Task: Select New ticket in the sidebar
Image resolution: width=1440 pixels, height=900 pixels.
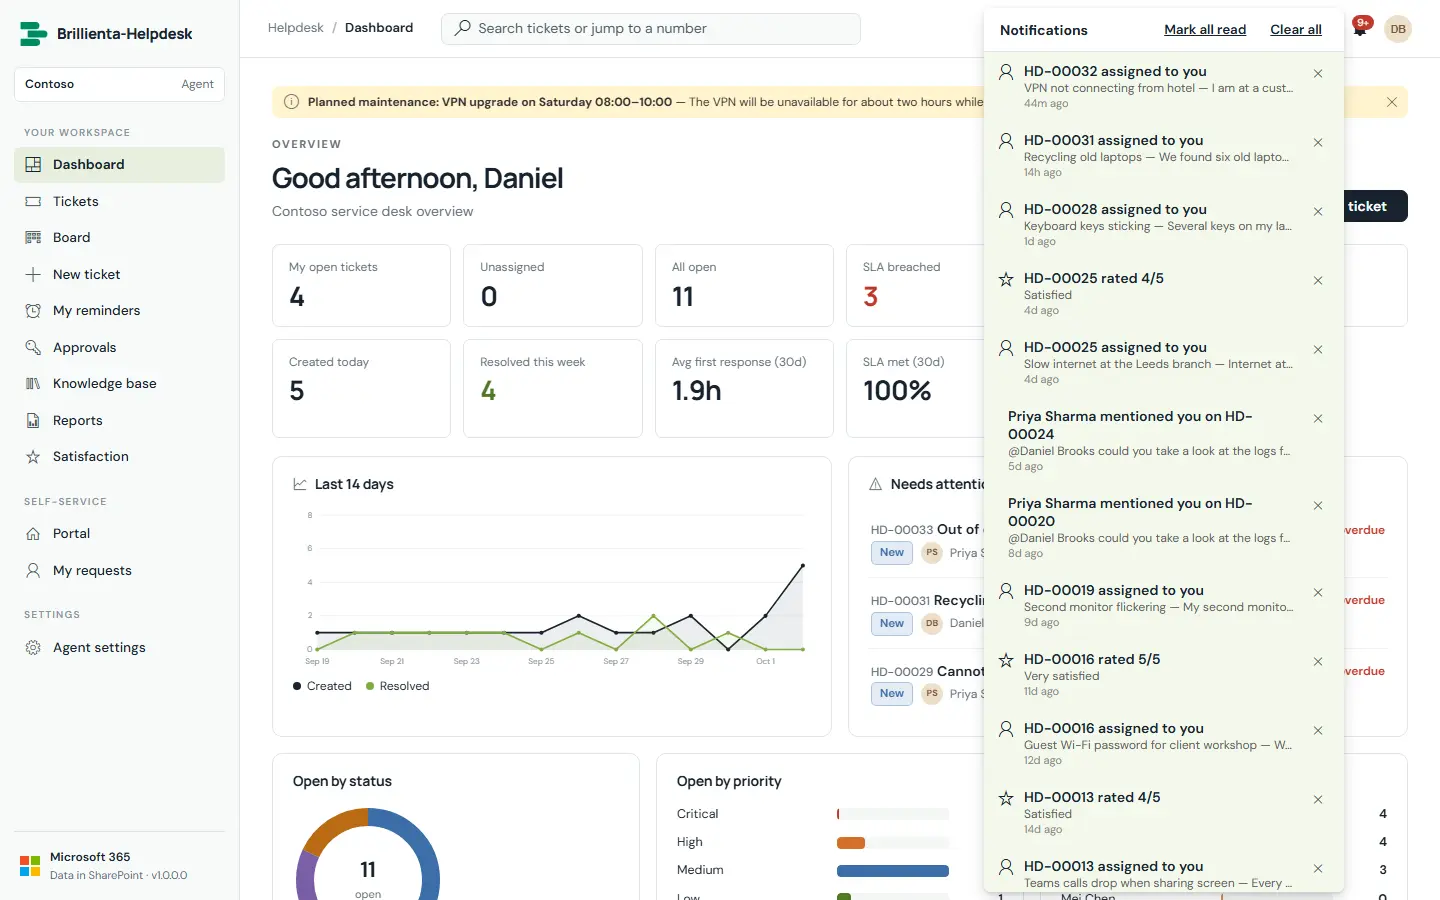Action: tap(119, 275)
